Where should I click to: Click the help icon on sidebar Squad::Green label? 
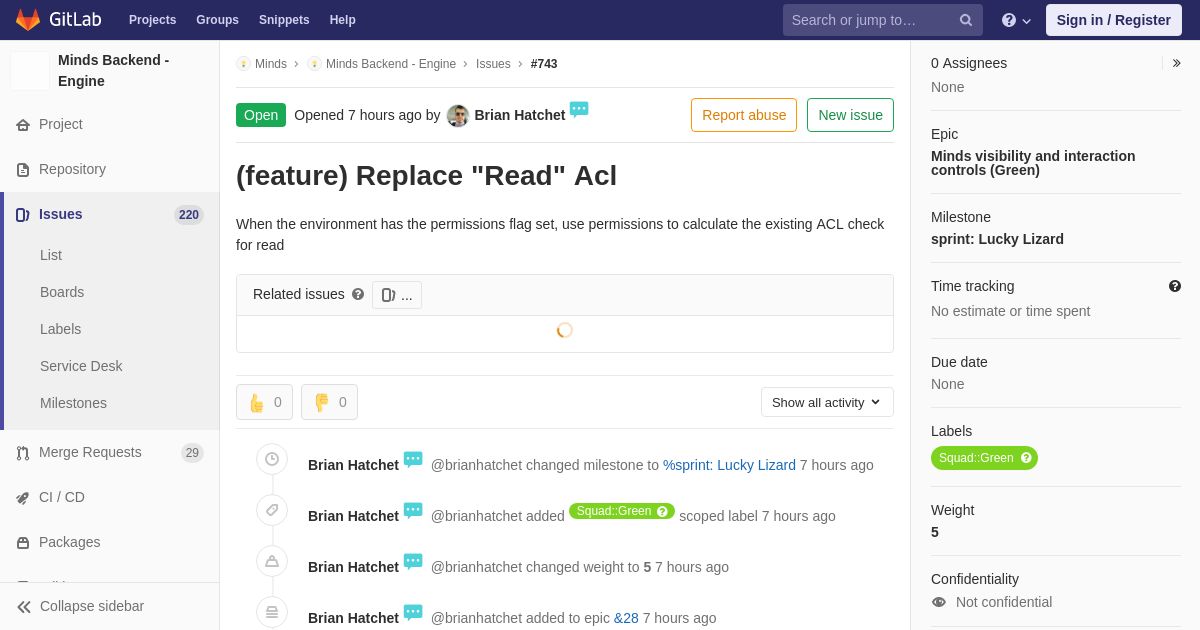[x=1026, y=458]
